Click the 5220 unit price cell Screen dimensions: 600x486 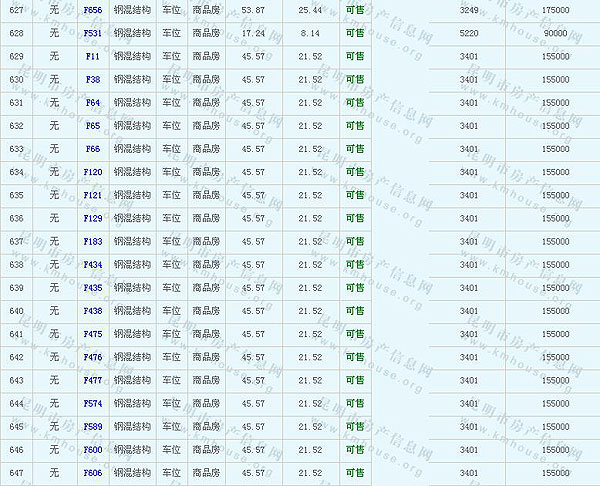pyautogui.click(x=469, y=33)
